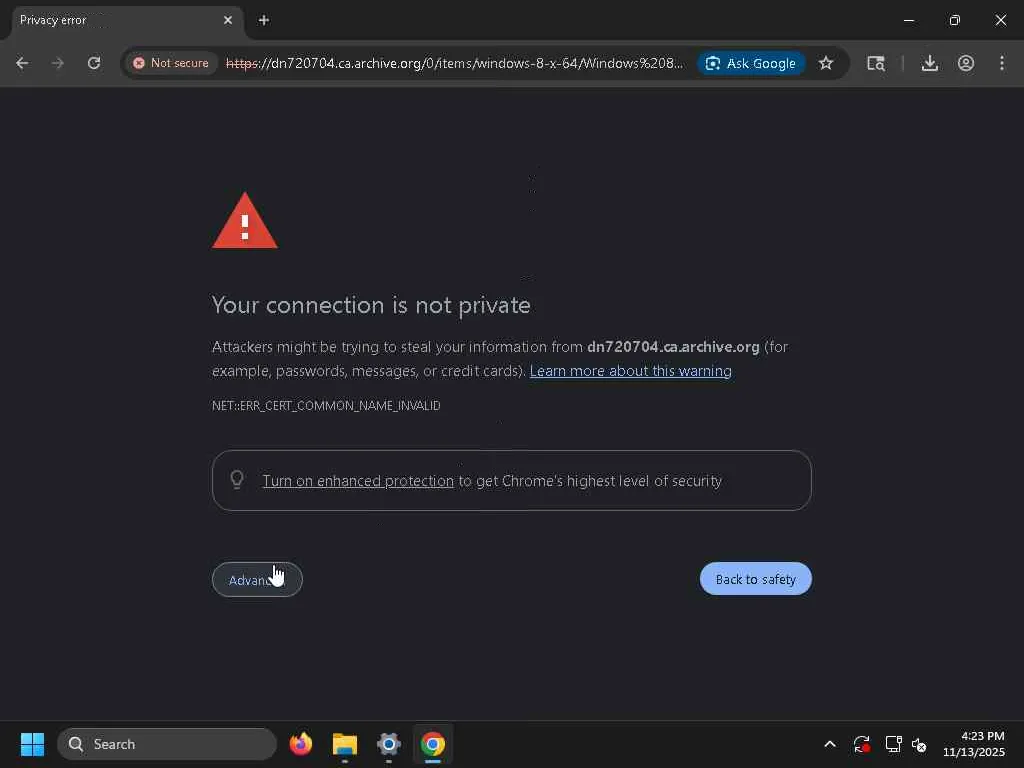Viewport: 1024px width, 768px height.
Task: Click the Back to safety button
Action: pos(756,579)
